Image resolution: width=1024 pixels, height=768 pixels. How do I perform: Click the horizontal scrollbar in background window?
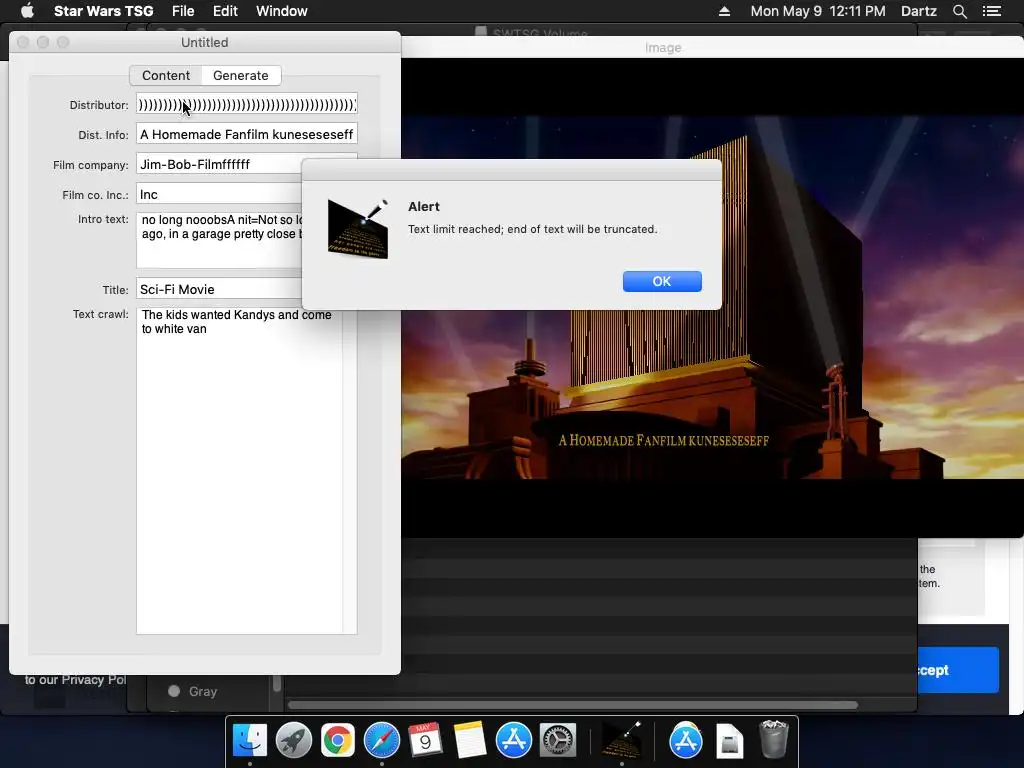point(573,705)
